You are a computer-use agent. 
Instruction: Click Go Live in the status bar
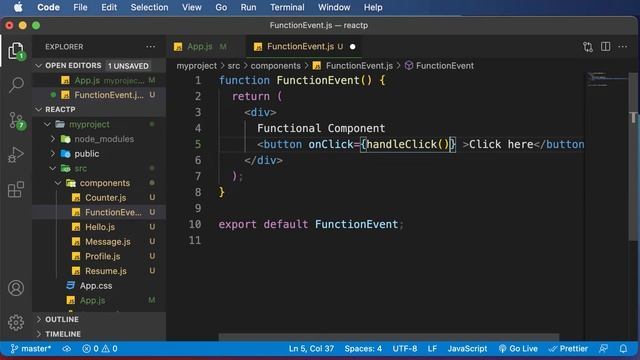tap(518, 349)
